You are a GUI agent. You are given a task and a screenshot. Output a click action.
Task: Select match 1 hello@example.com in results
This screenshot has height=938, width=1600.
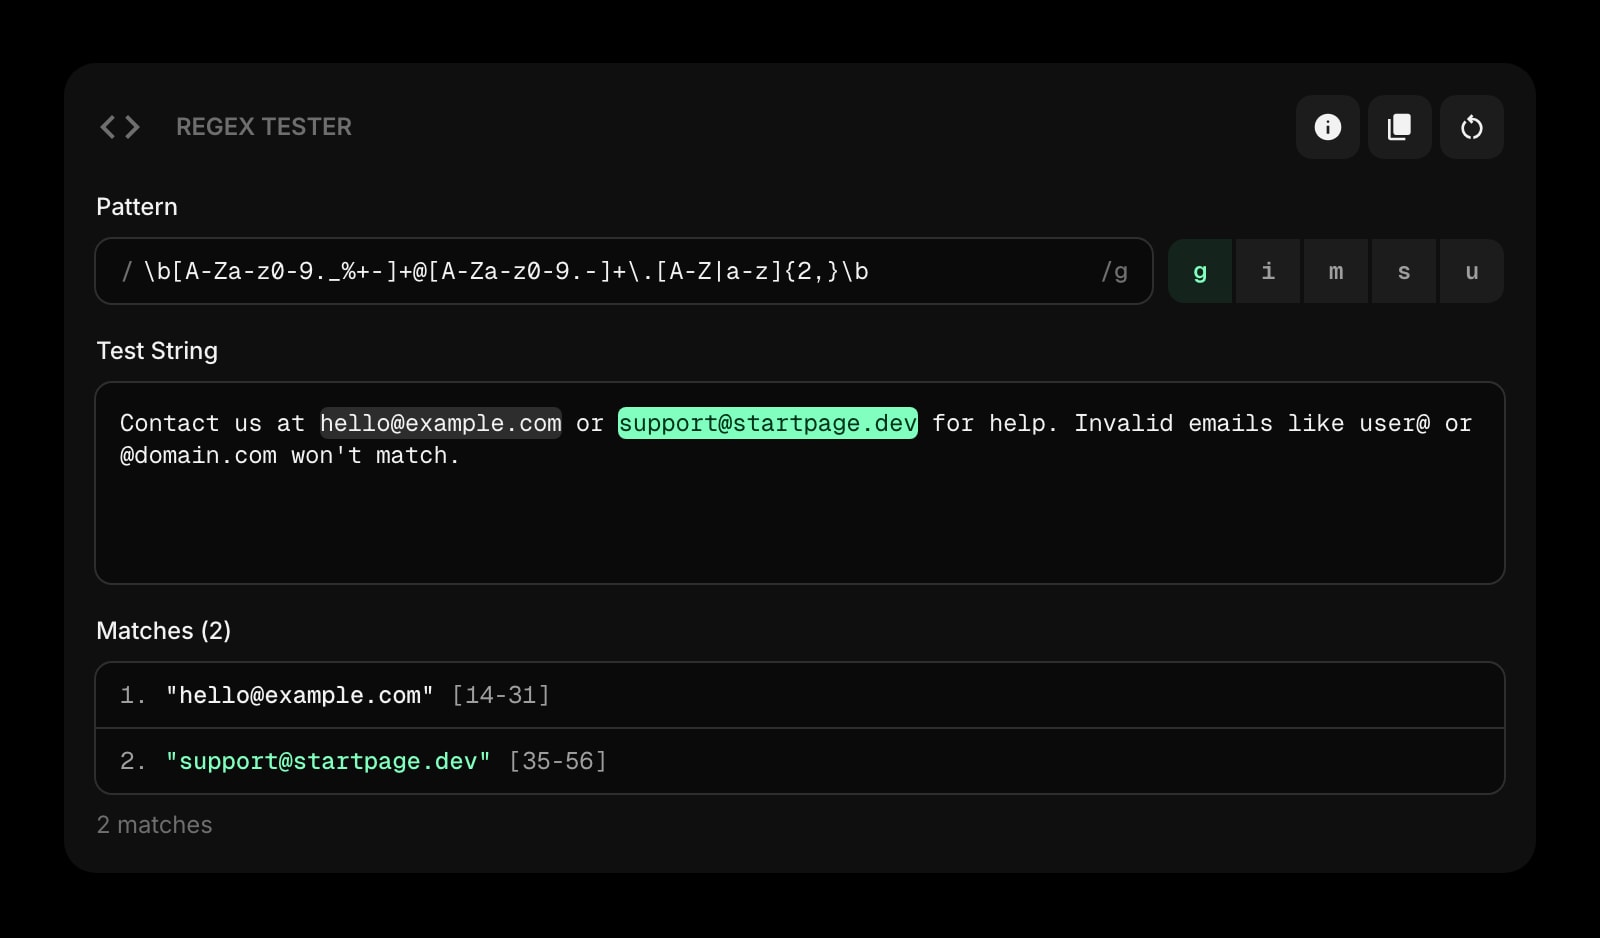pyautogui.click(x=299, y=694)
